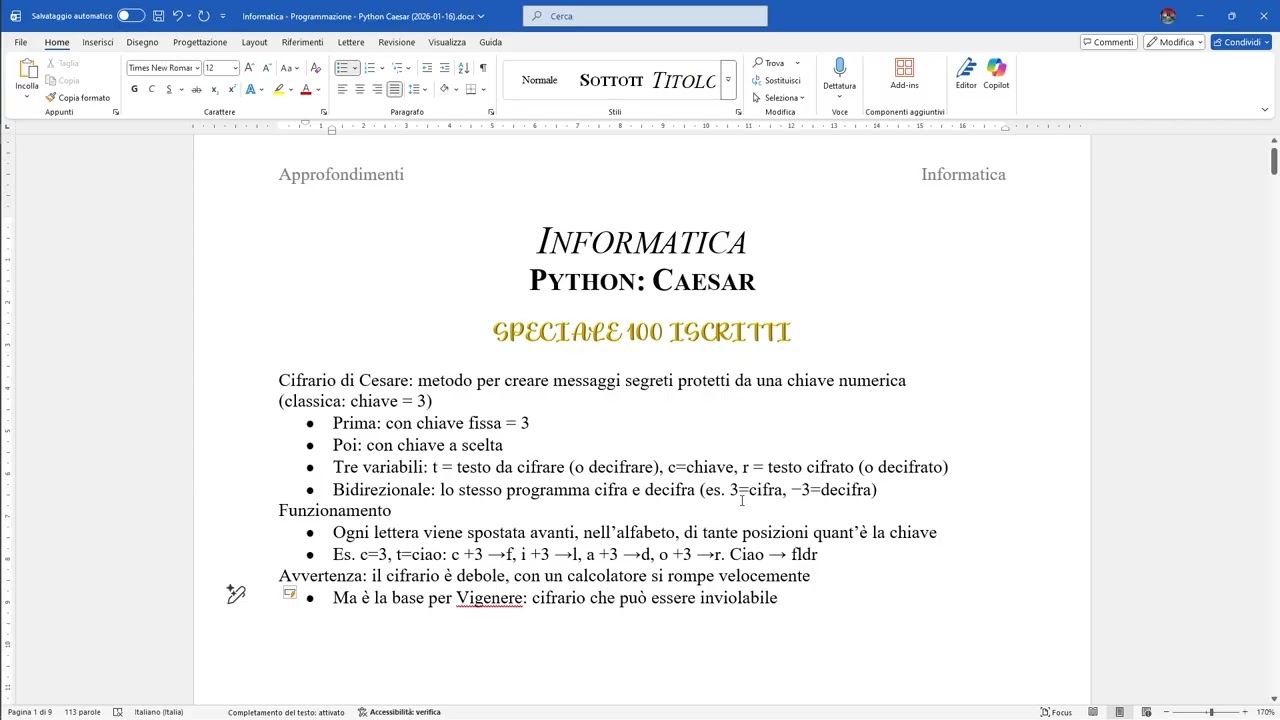Toggle Focus mode in the status bar
Screen dimensions: 1280x720
pos(1056,712)
